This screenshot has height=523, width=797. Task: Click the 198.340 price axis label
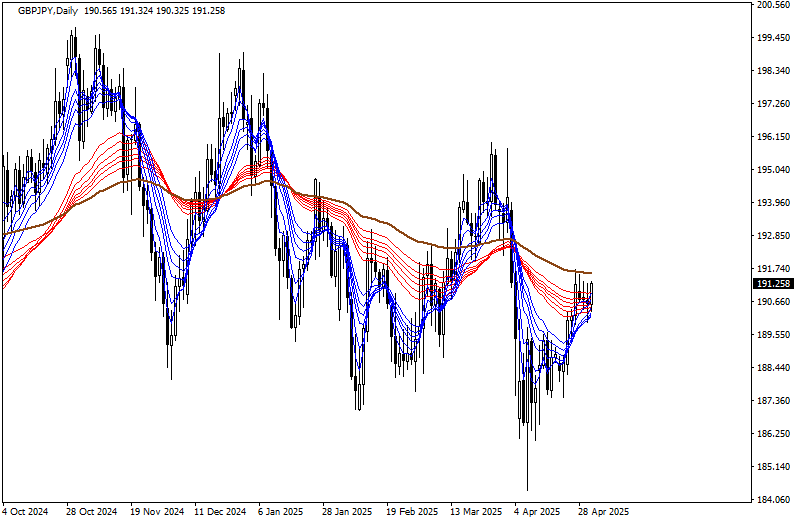[773, 71]
